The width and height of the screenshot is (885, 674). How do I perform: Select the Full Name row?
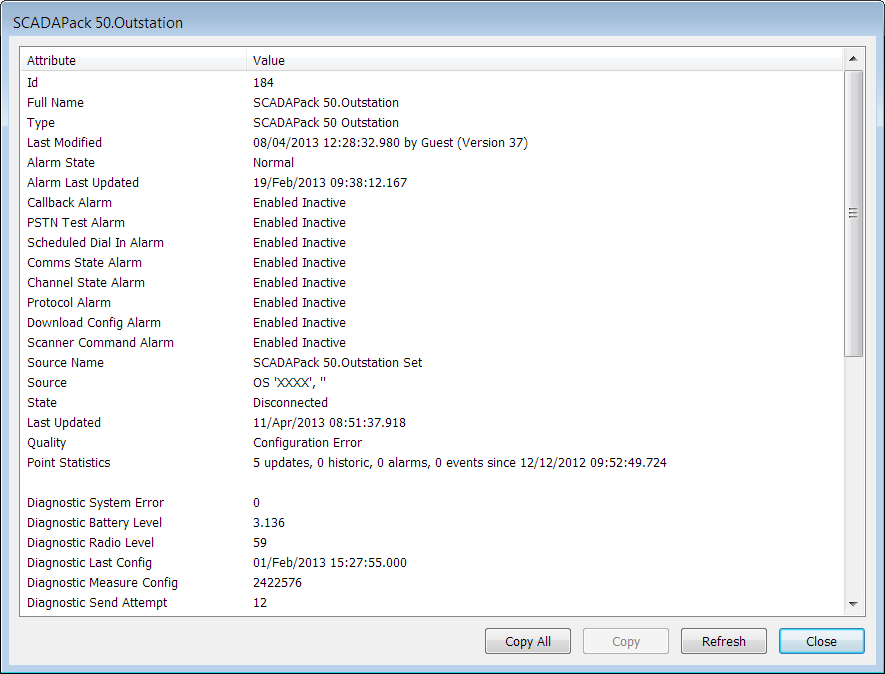pyautogui.click(x=56, y=103)
